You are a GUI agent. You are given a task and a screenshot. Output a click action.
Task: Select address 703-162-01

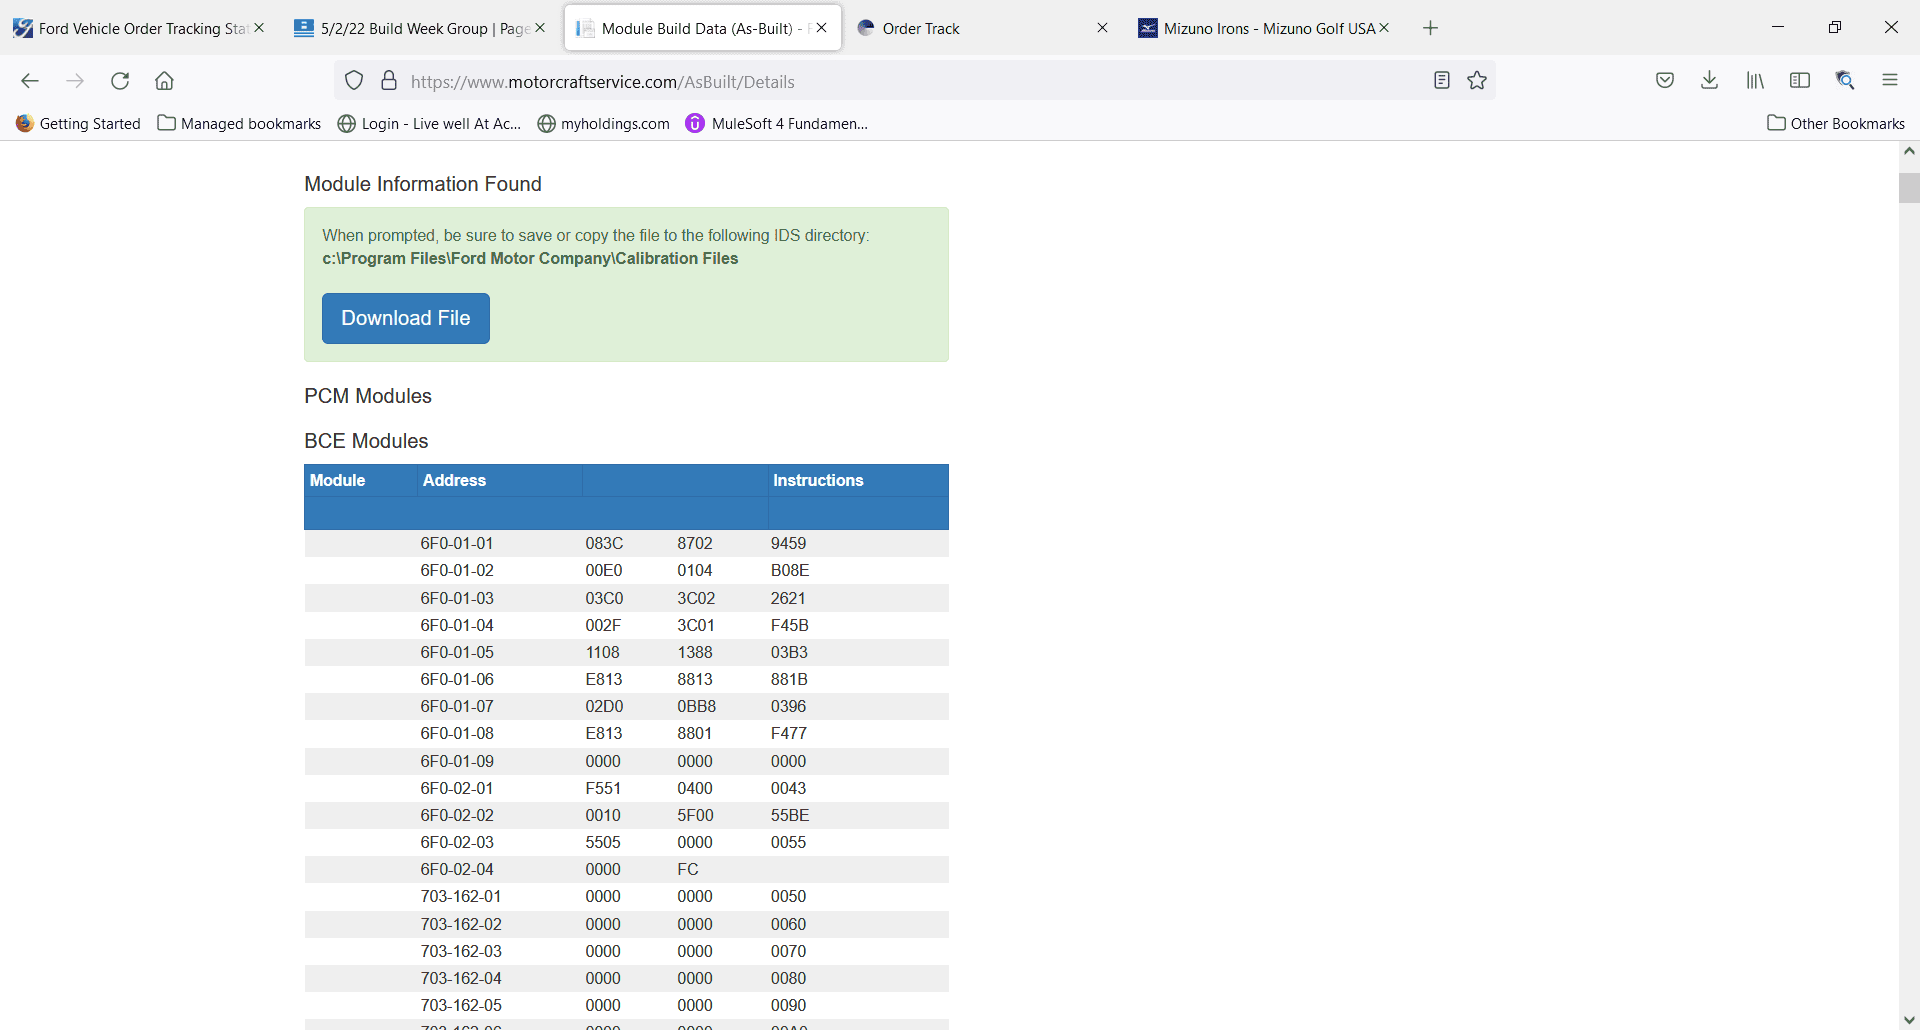(461, 897)
